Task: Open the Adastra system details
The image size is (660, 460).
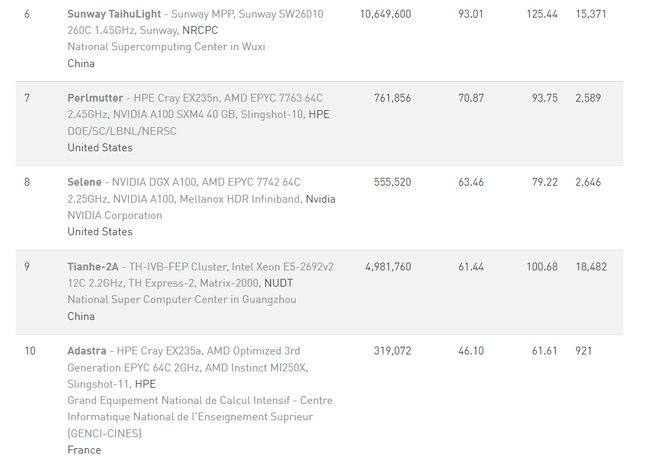Action: click(x=87, y=351)
